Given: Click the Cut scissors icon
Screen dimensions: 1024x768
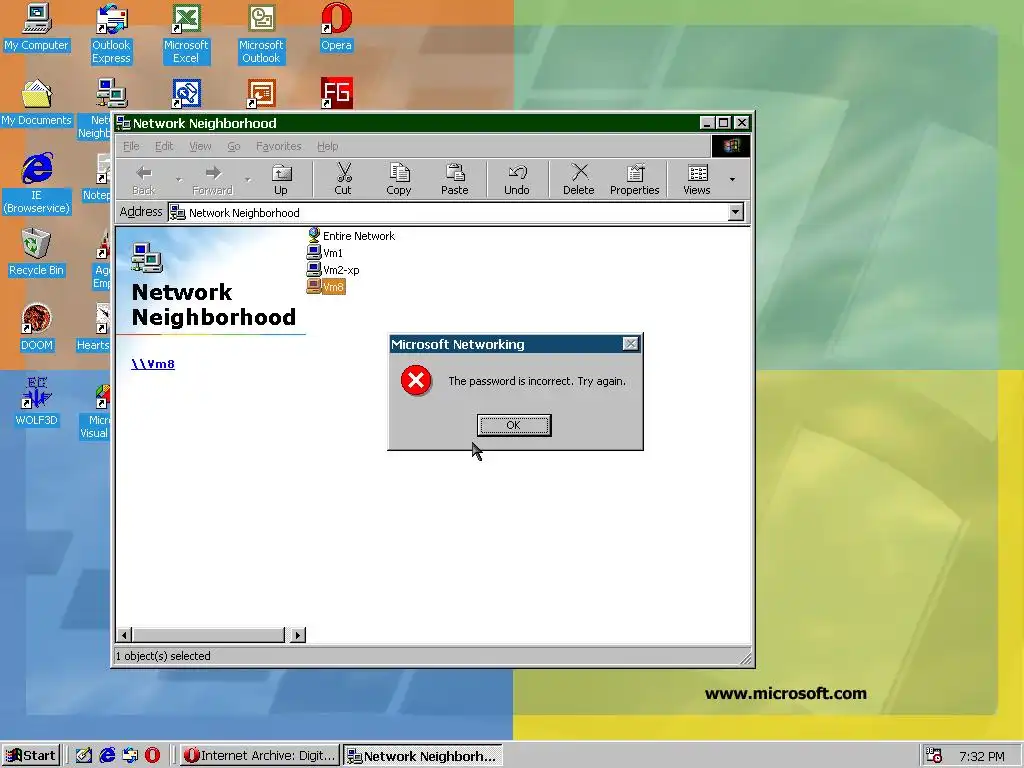Looking at the screenshot, I should pyautogui.click(x=343, y=173).
